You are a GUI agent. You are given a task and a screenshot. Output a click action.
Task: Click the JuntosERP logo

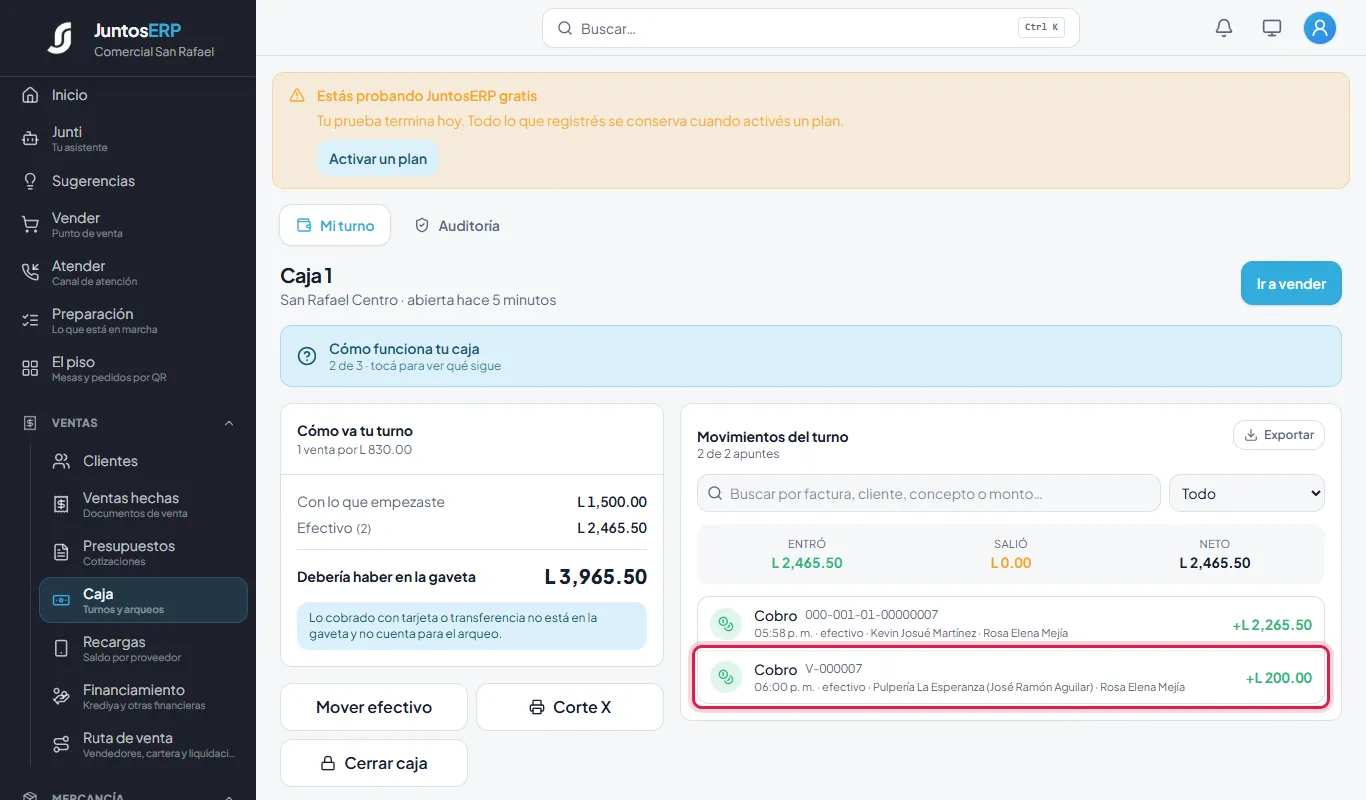pyautogui.click(x=60, y=38)
